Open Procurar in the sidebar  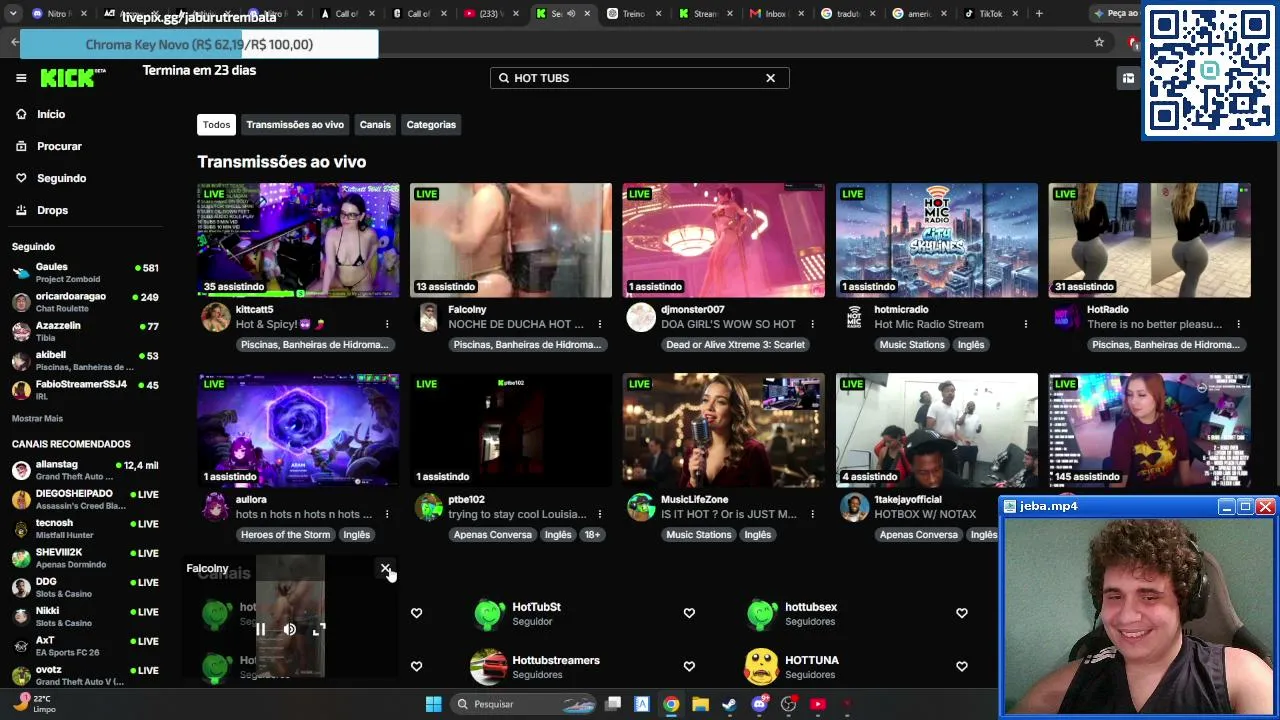(59, 146)
